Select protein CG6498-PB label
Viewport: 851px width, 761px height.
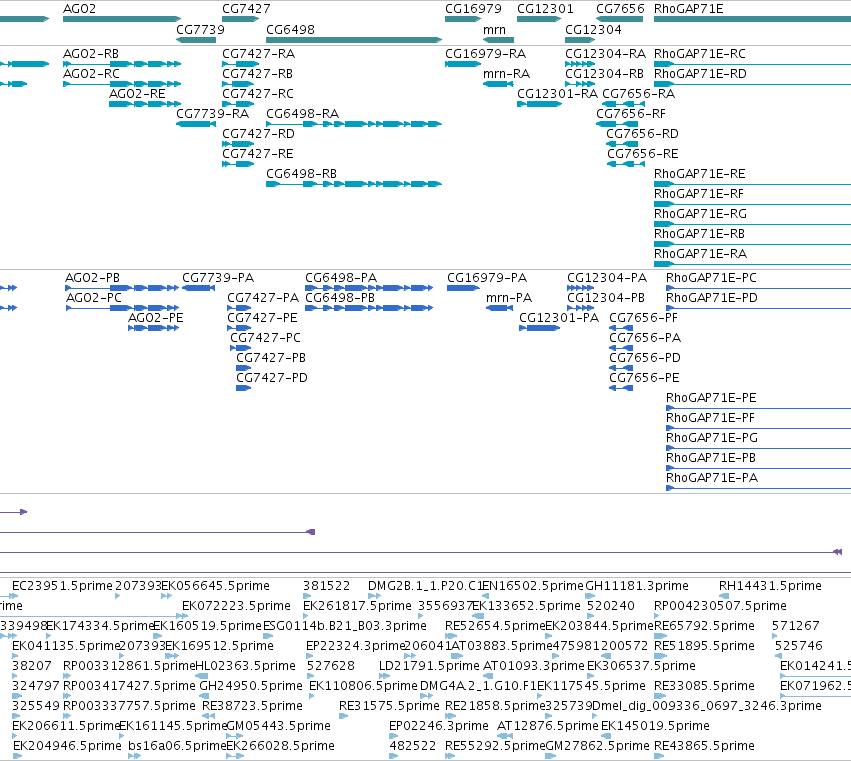pyautogui.click(x=340, y=298)
